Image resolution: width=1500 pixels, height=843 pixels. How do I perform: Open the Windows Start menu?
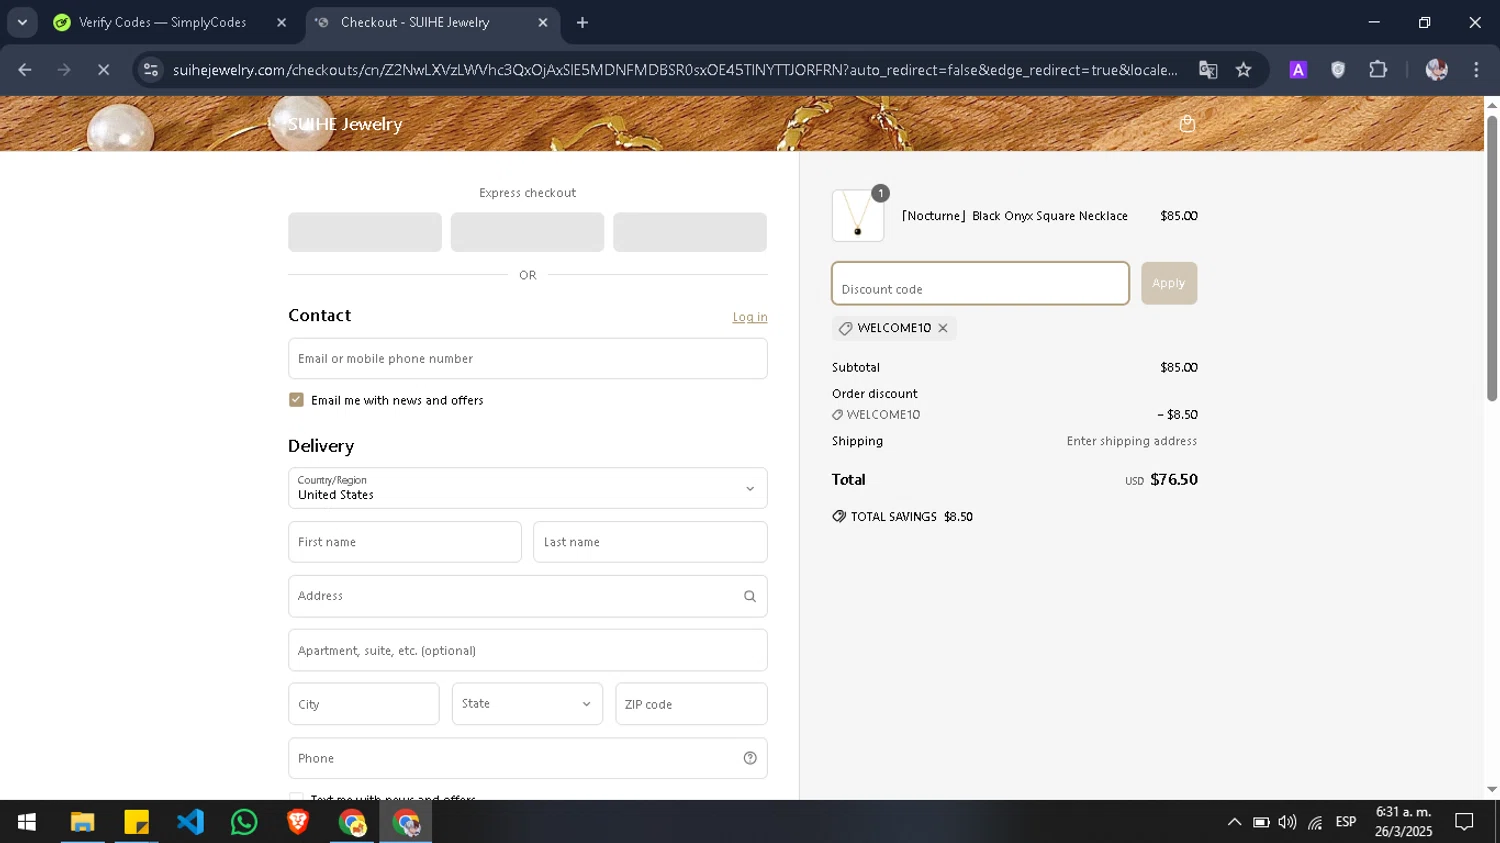(27, 822)
